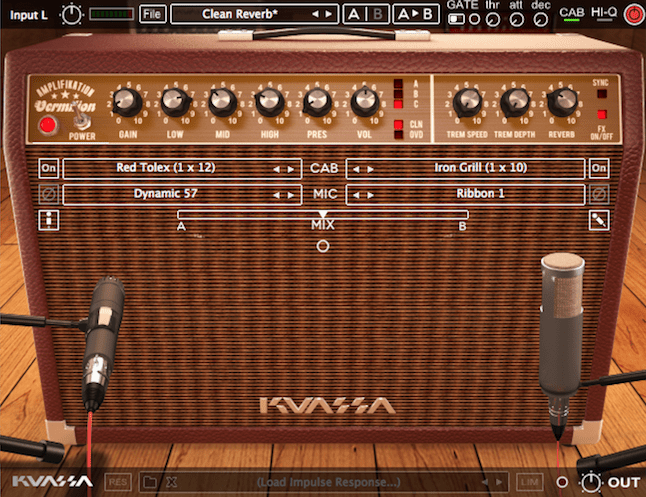Click the red plugin power icon
Viewport: 646px width, 497px height.
click(x=632, y=14)
